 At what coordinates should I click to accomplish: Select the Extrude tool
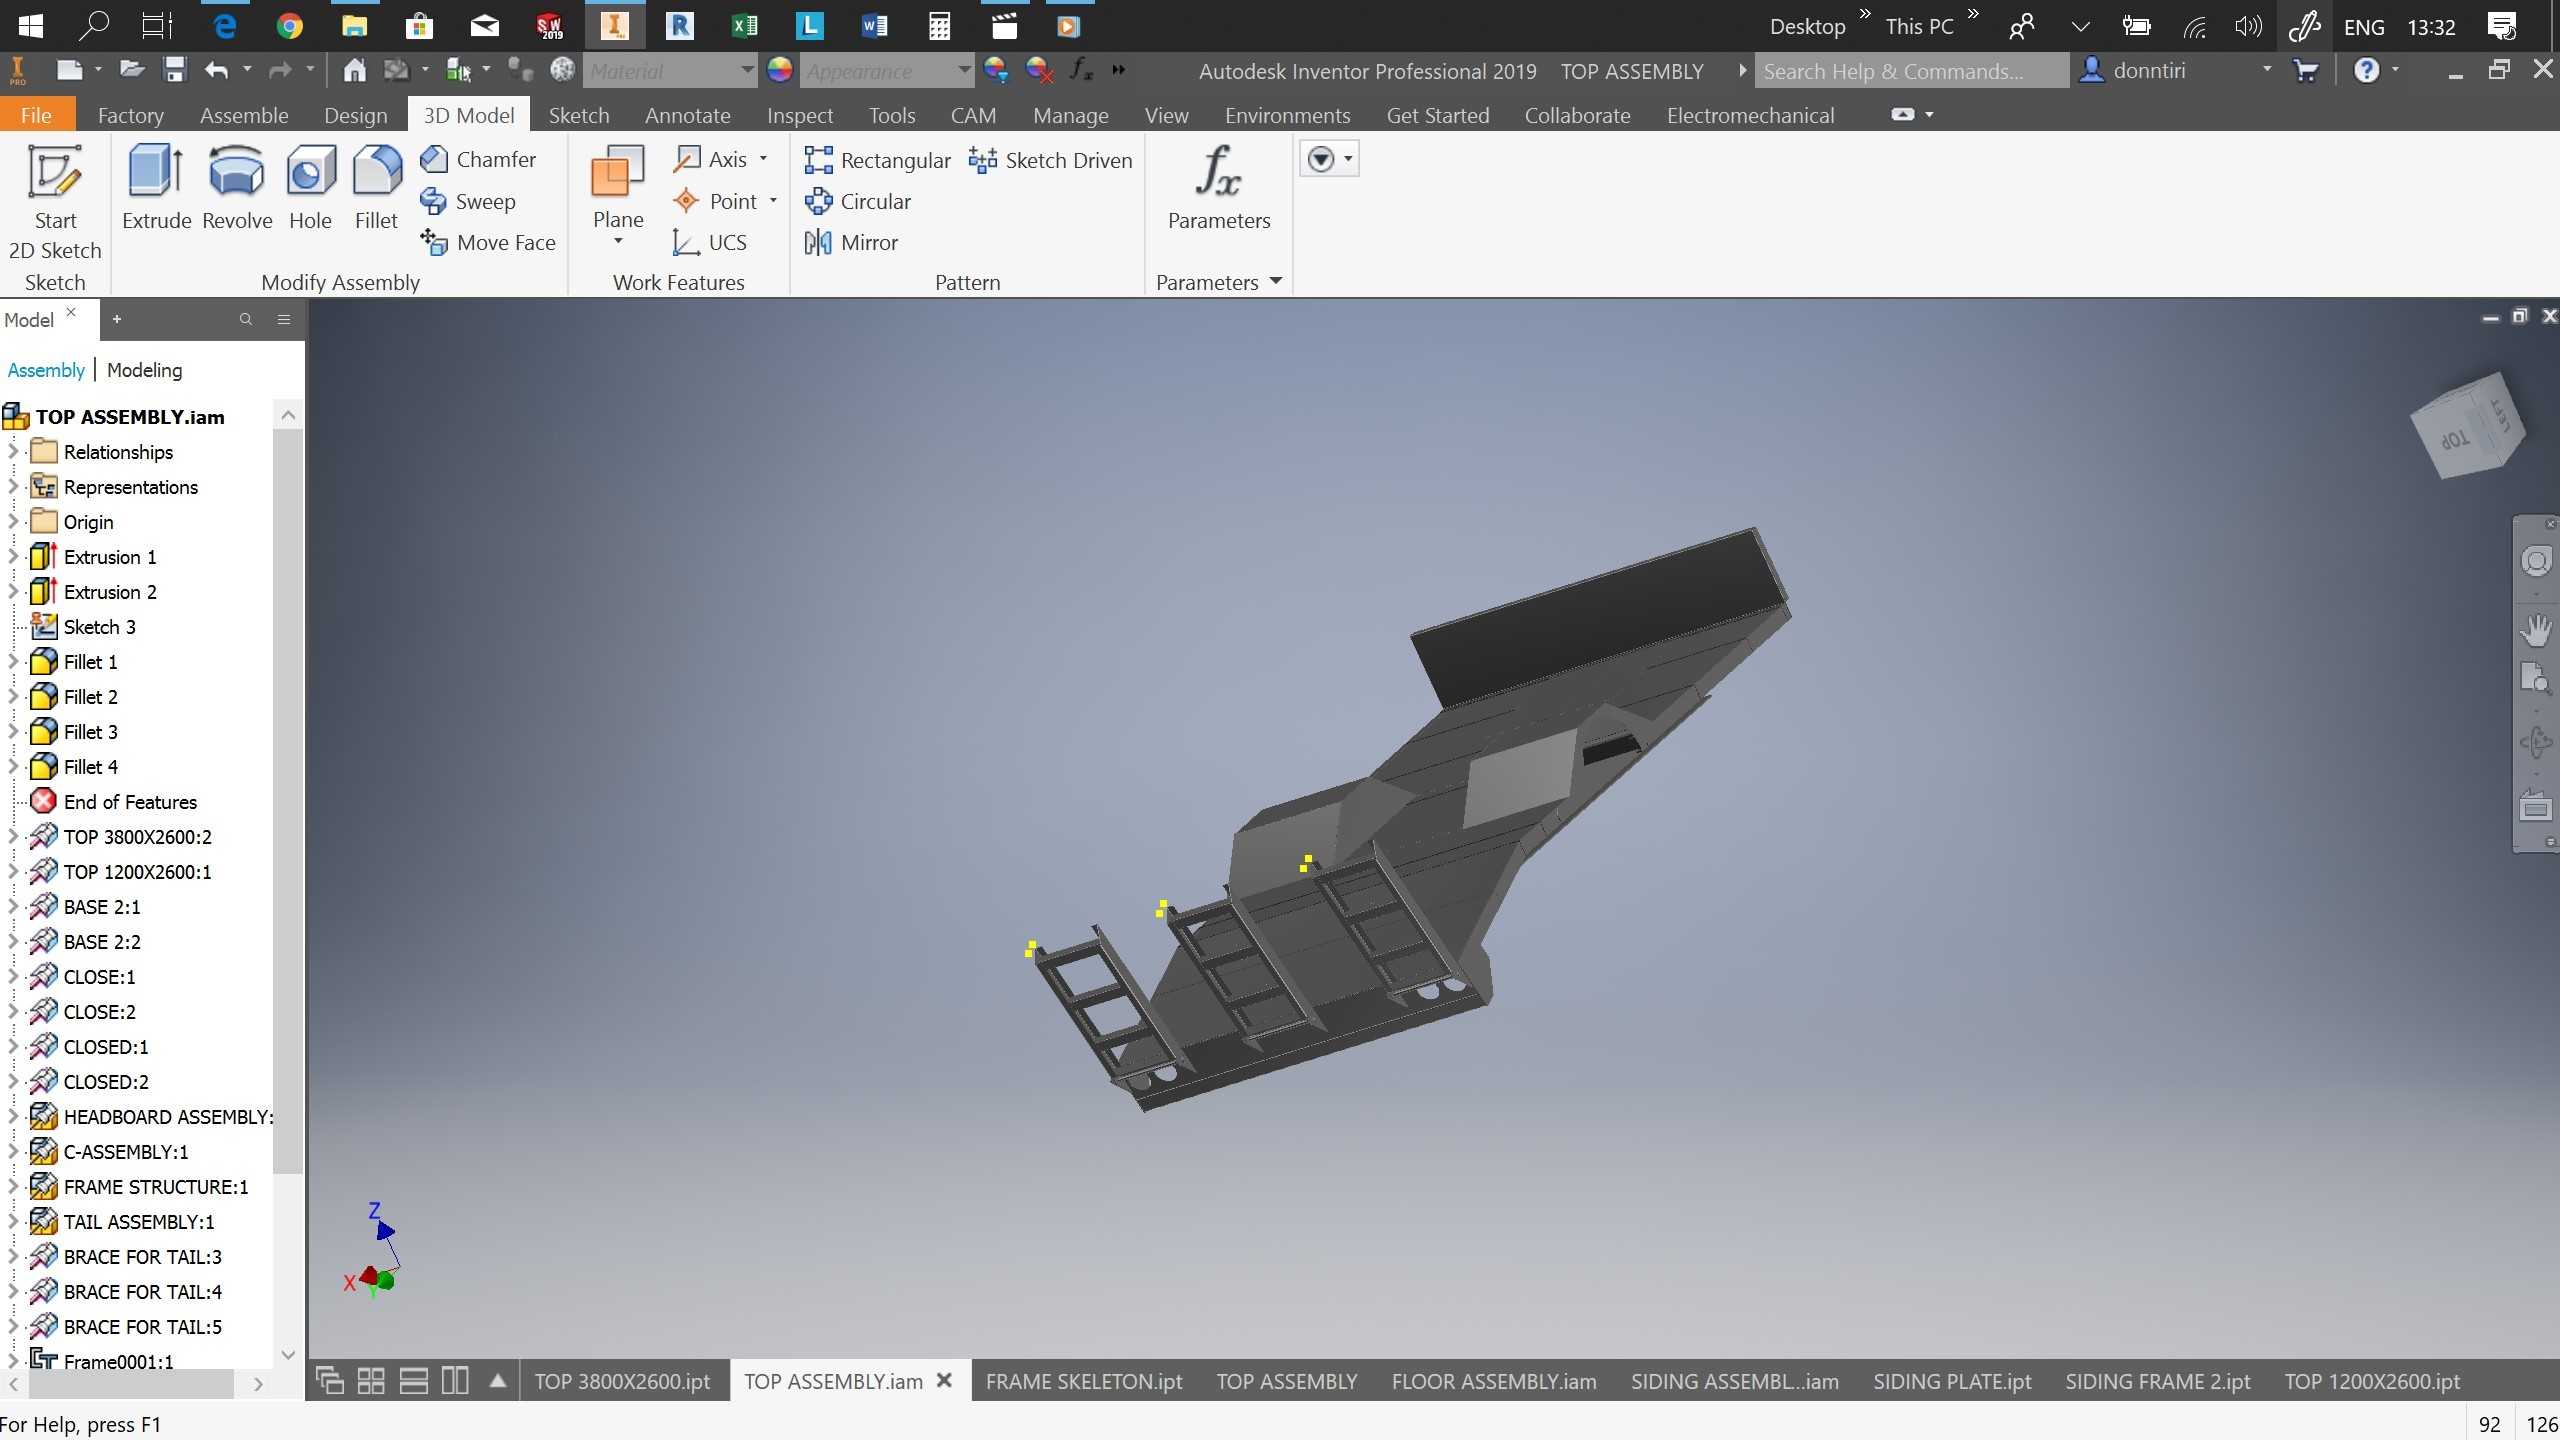pos(156,188)
